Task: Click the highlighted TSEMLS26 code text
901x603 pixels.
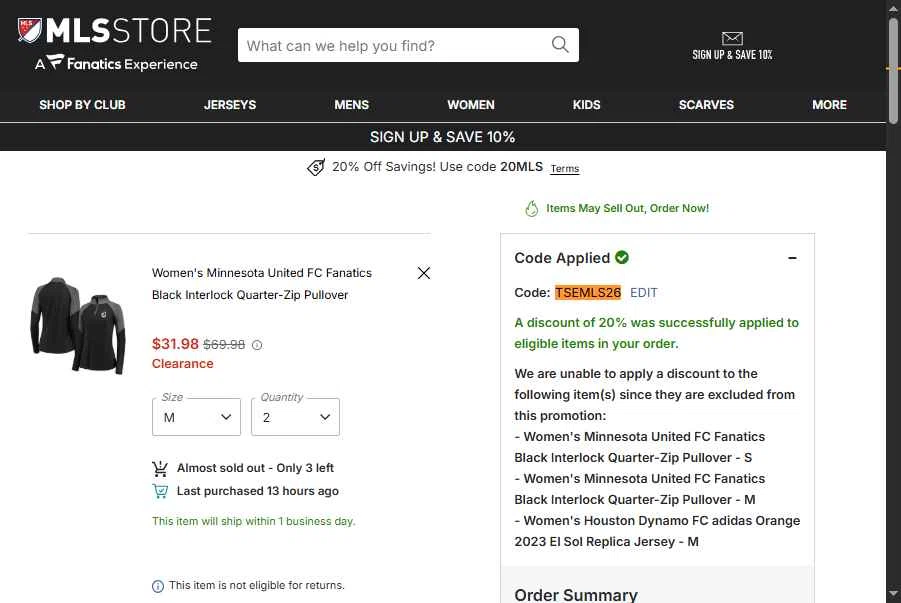Action: pyautogui.click(x=588, y=293)
